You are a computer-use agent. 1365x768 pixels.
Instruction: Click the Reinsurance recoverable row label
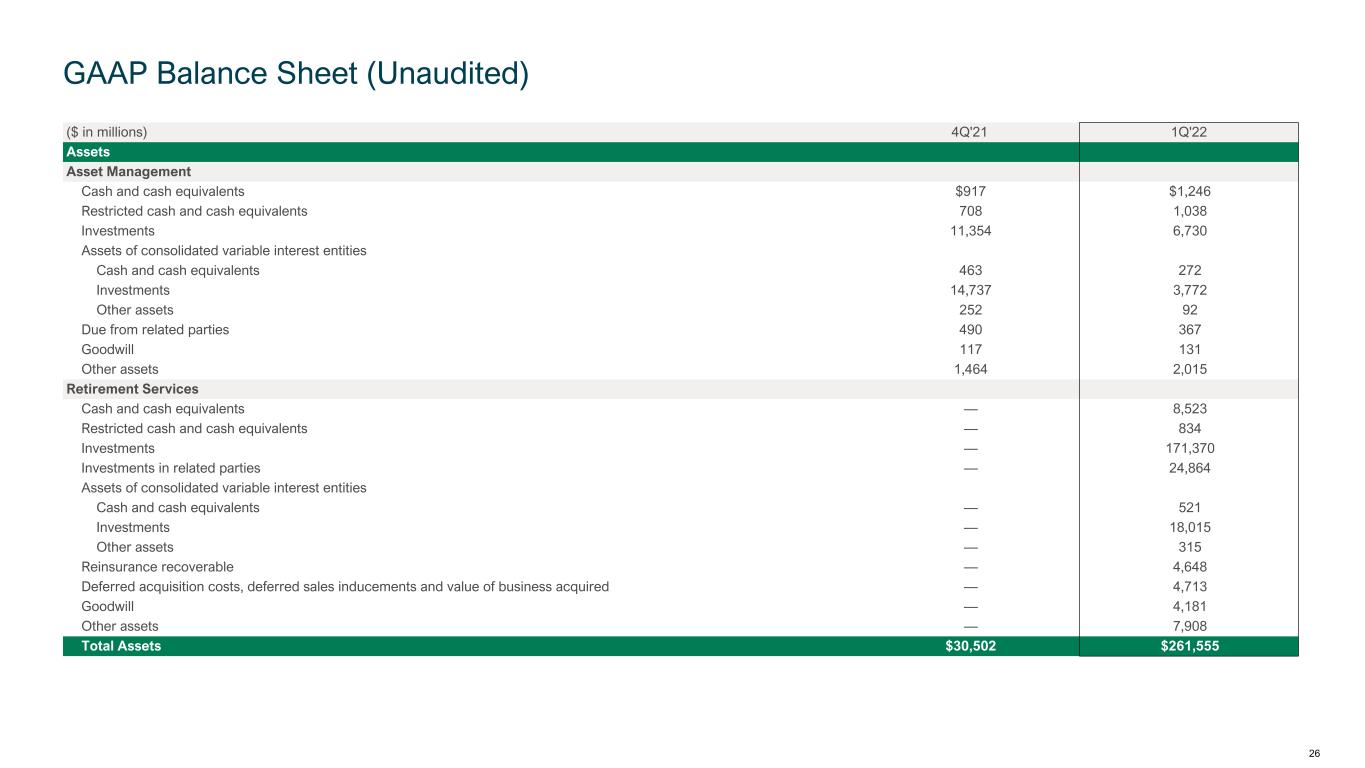(x=157, y=567)
